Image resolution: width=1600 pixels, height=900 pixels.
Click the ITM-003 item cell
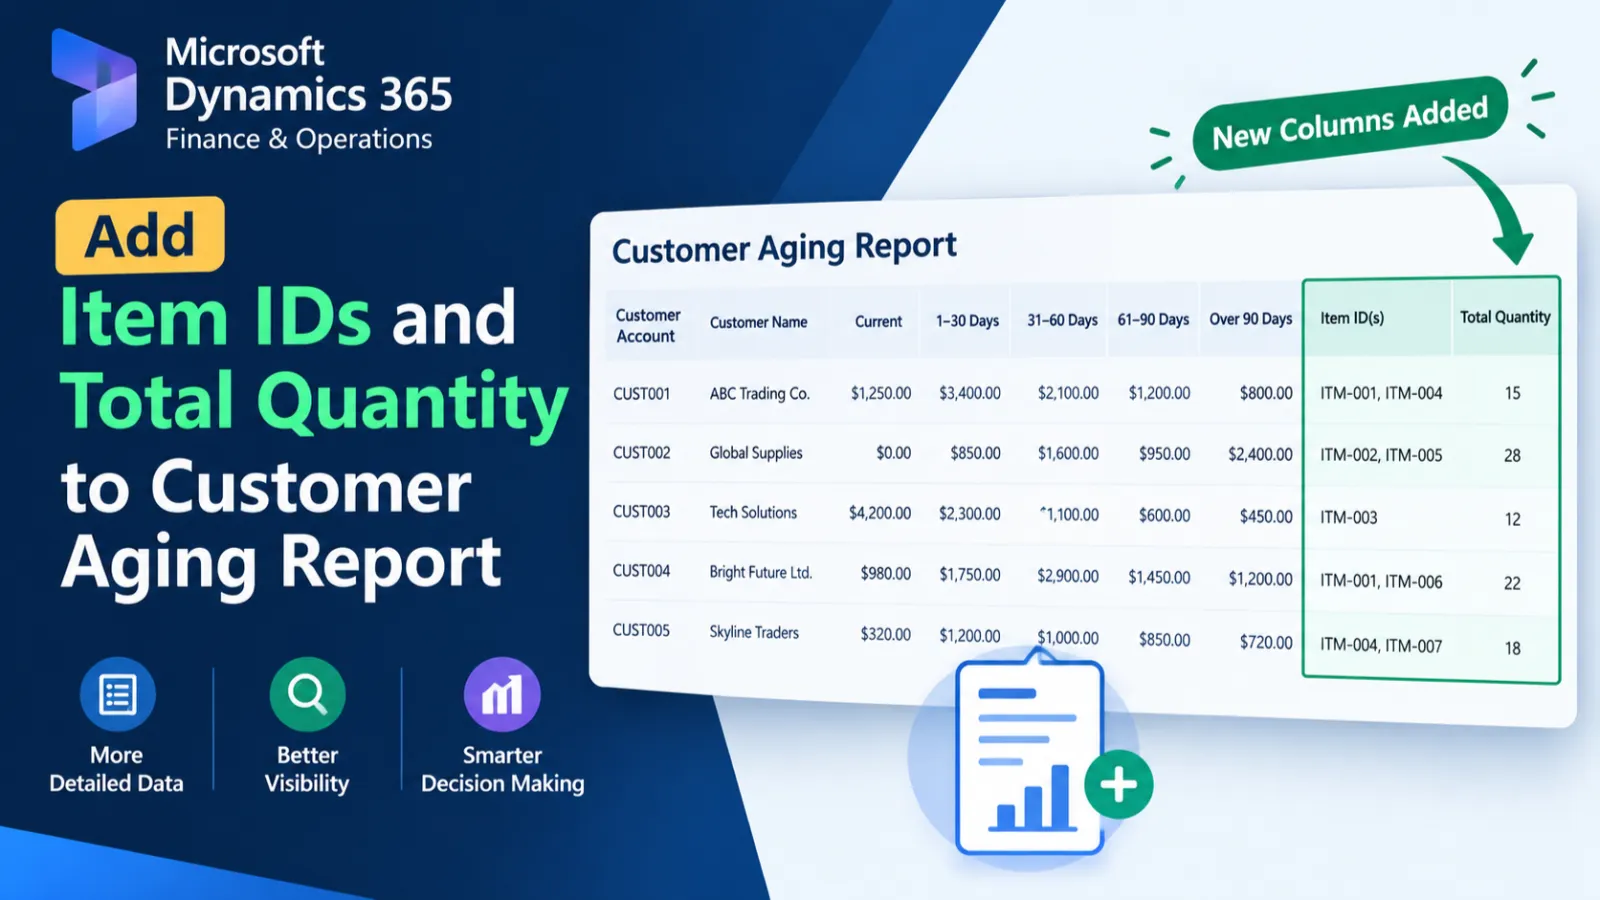tap(1348, 518)
